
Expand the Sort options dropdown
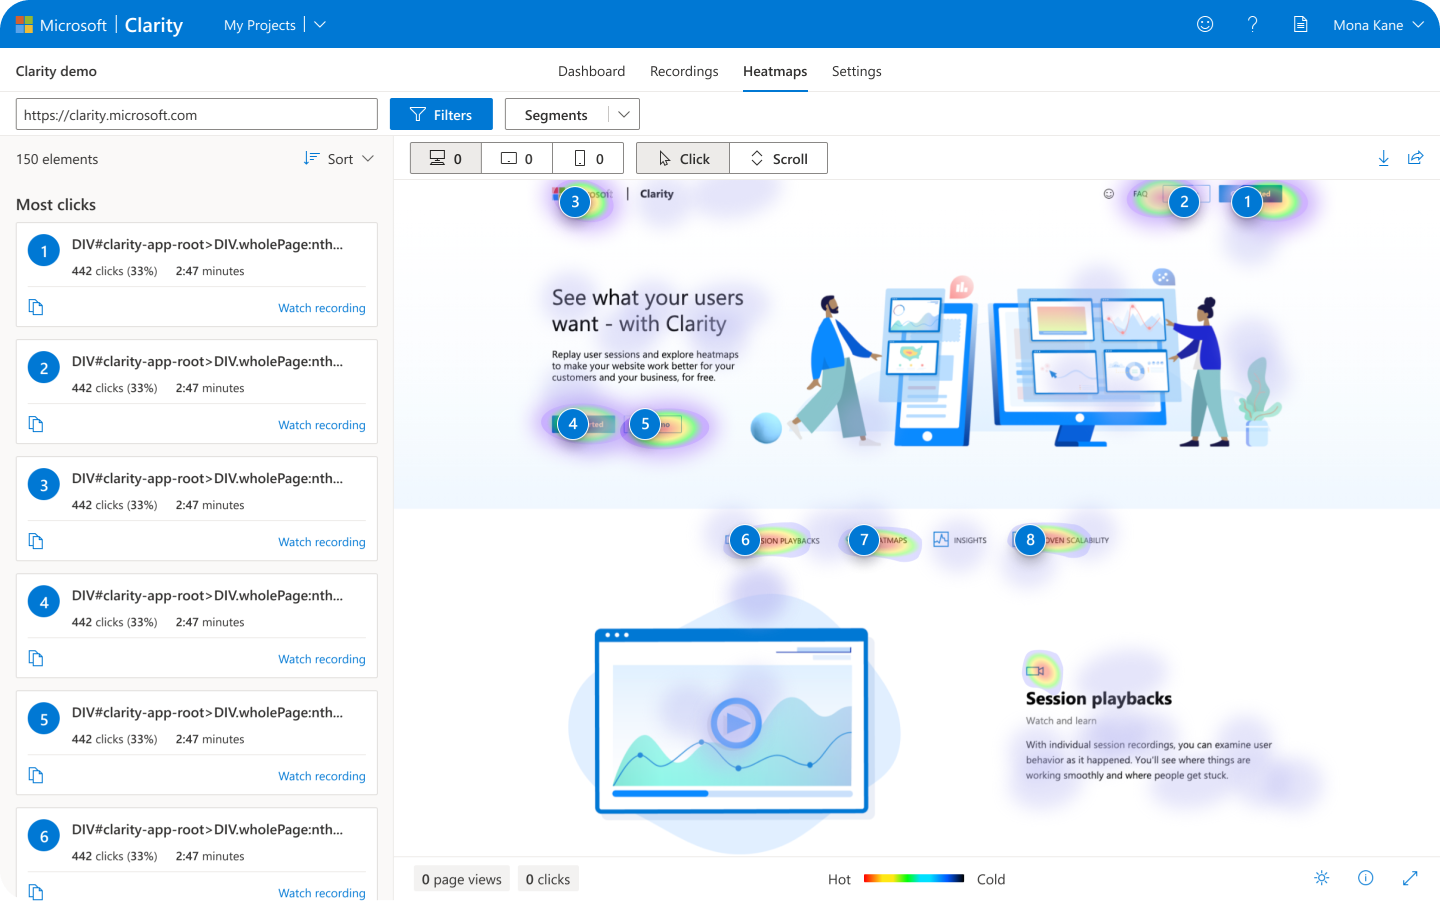pyautogui.click(x=339, y=158)
